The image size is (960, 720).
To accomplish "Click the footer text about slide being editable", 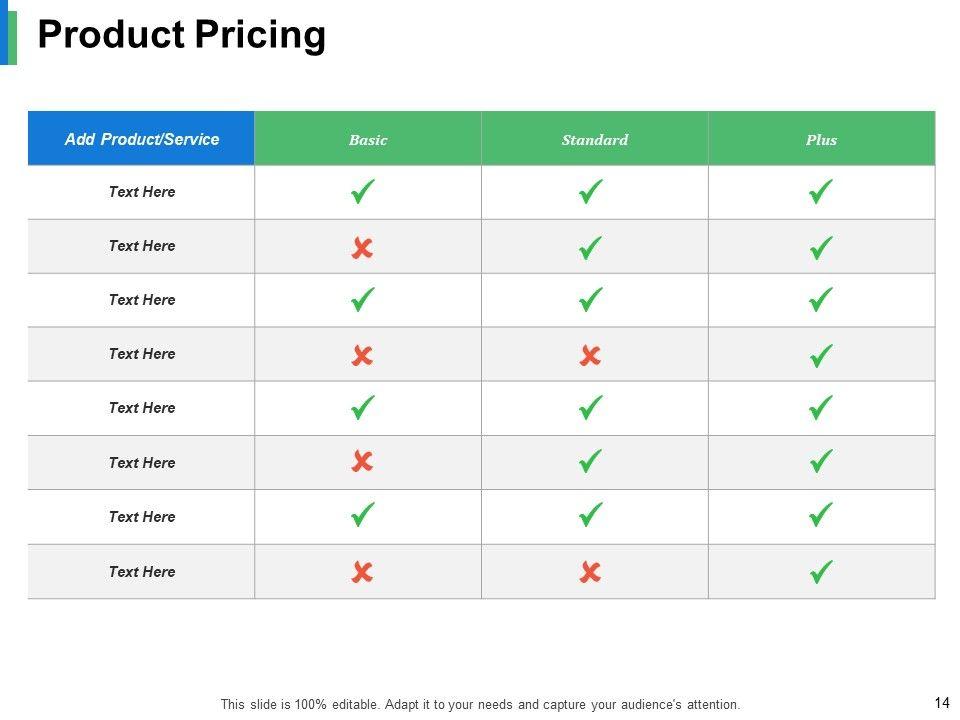I will pos(480,704).
